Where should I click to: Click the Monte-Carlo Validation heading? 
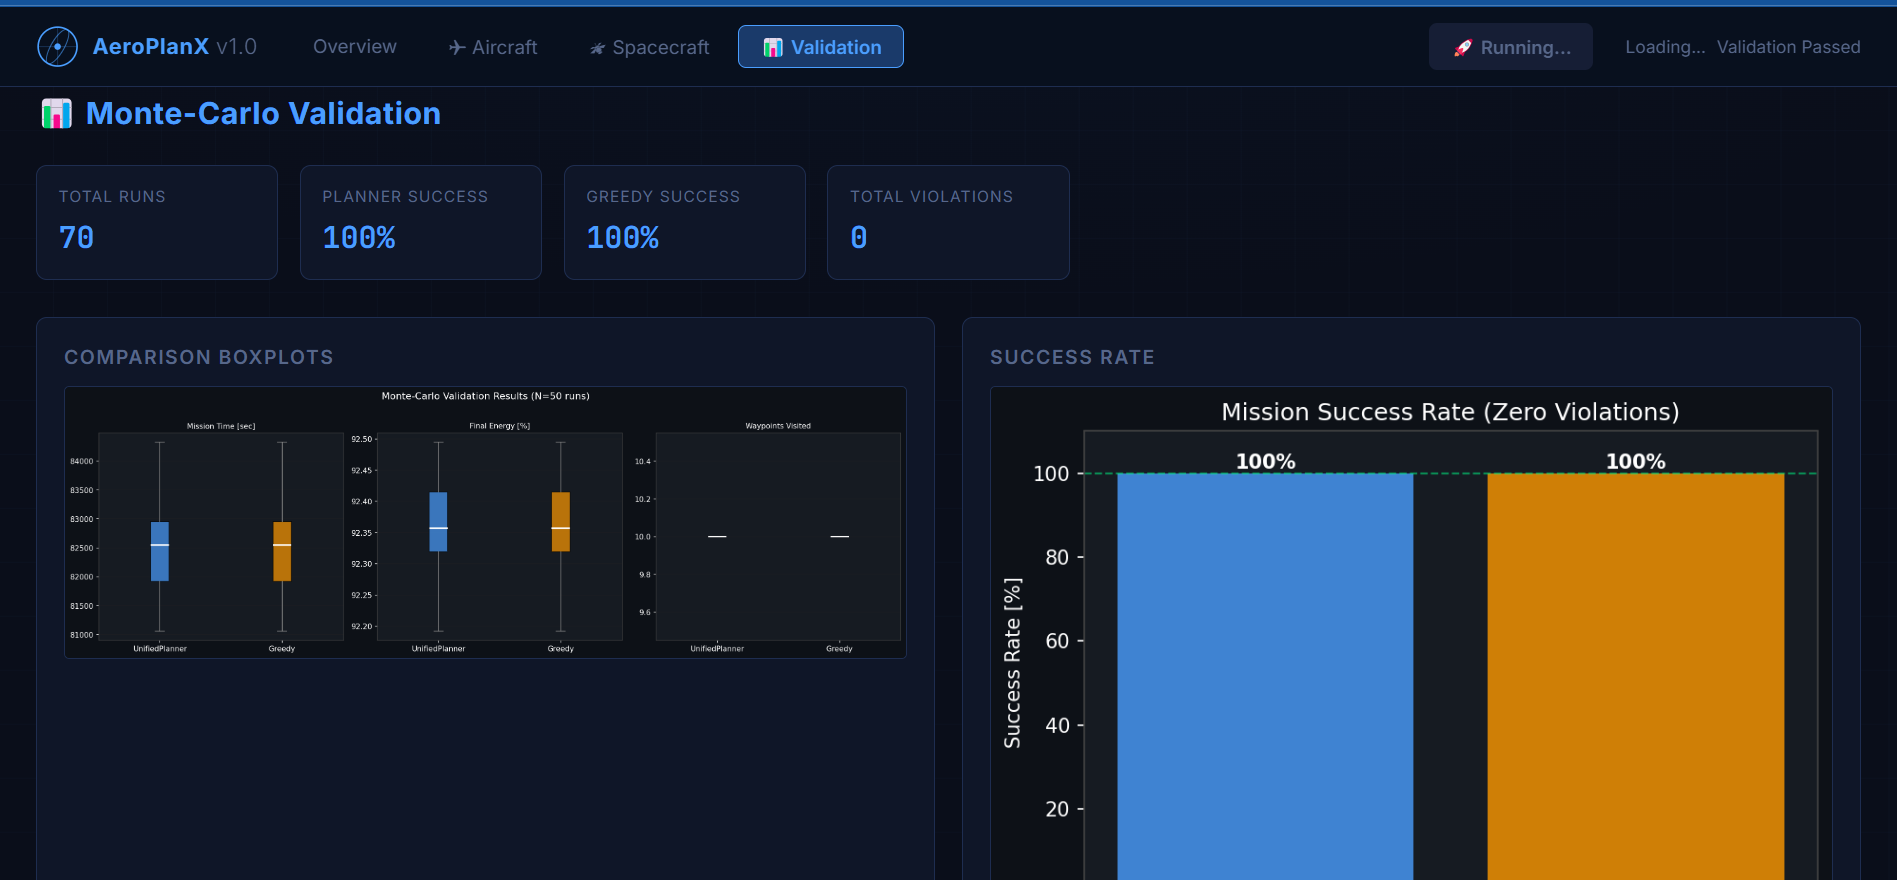(263, 114)
